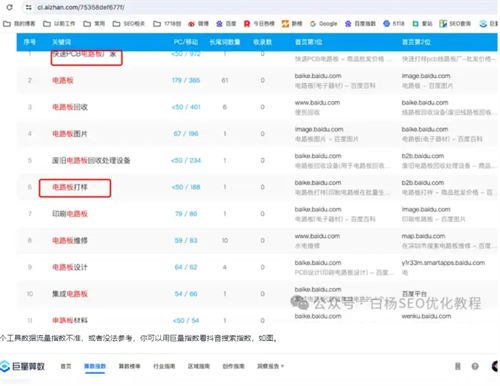The image size is (500, 386).
Task: Click the 79 / 86 index value
Action: (x=186, y=214)
